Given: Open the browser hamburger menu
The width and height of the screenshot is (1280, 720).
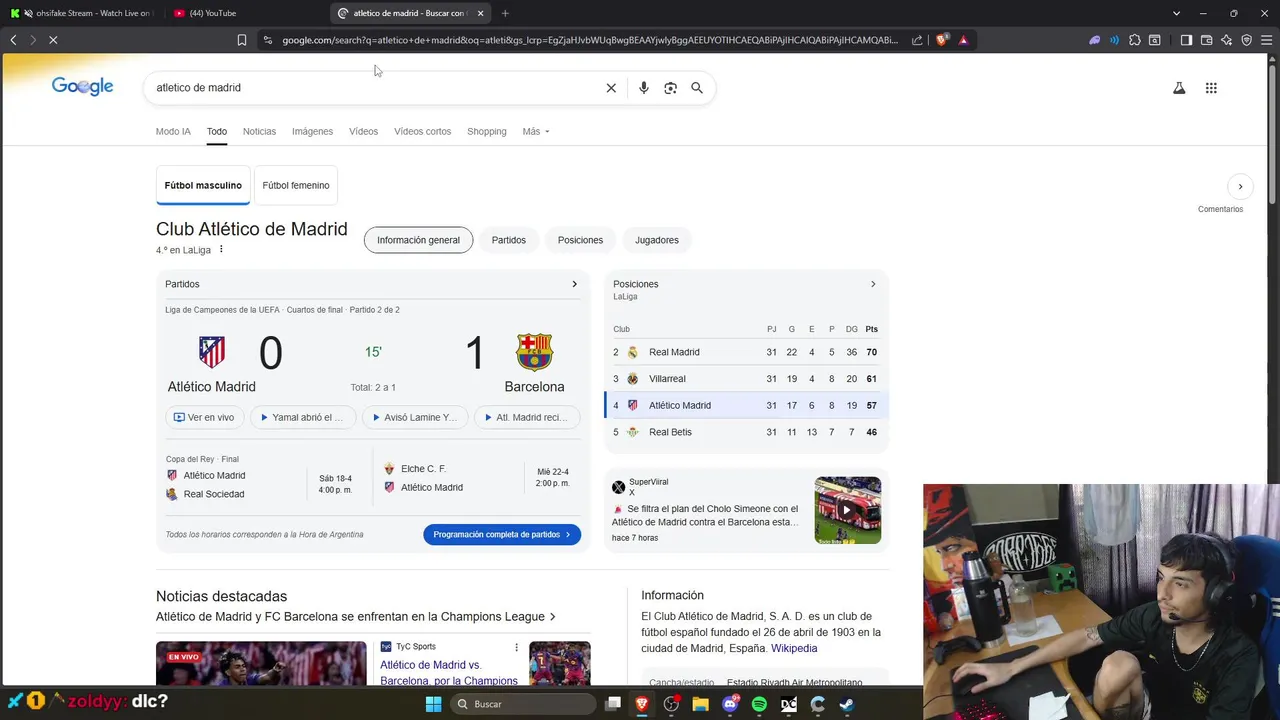Looking at the screenshot, I should click(x=1266, y=40).
